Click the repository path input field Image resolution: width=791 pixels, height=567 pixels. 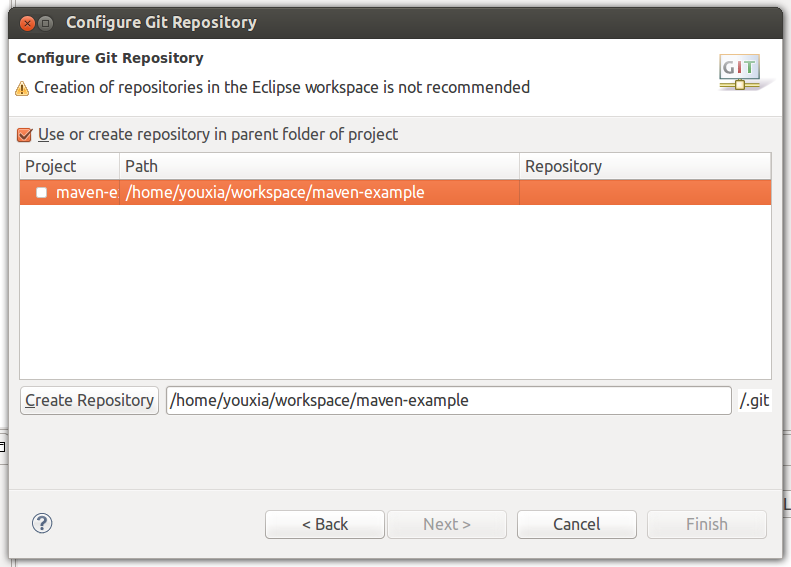tap(448, 401)
